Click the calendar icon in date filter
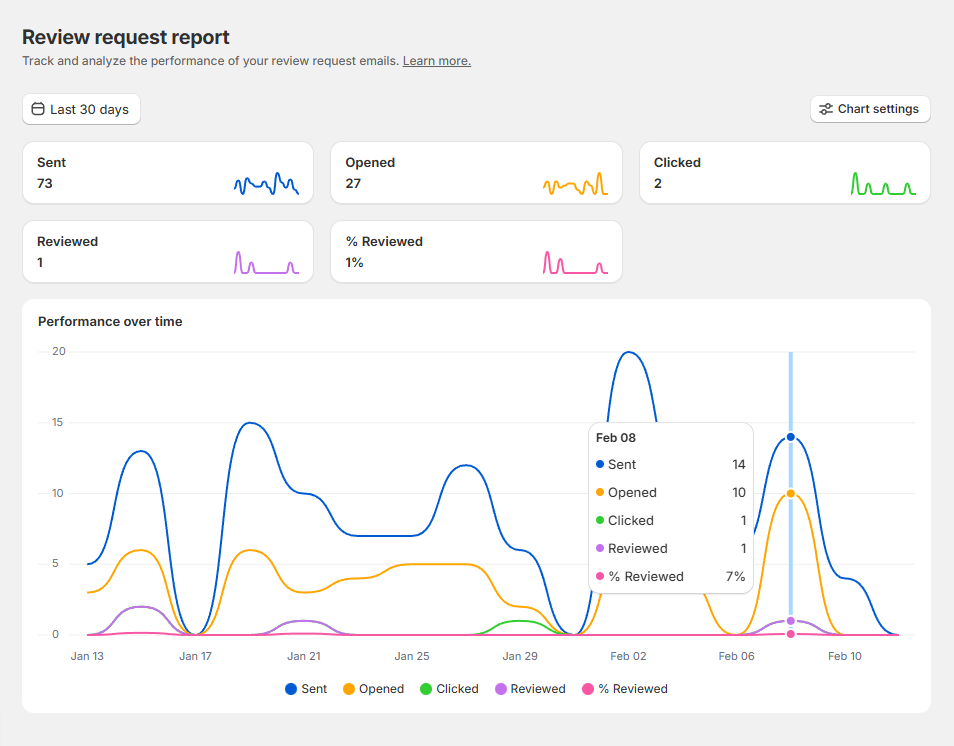 [38, 109]
